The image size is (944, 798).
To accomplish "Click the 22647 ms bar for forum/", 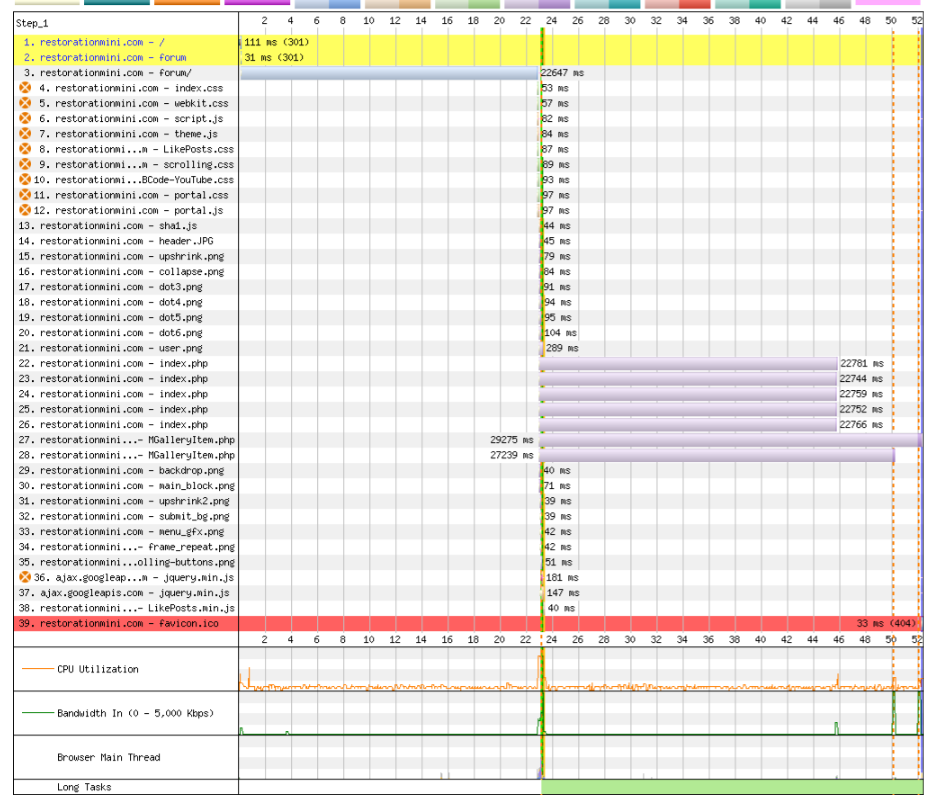I will 388,73.
